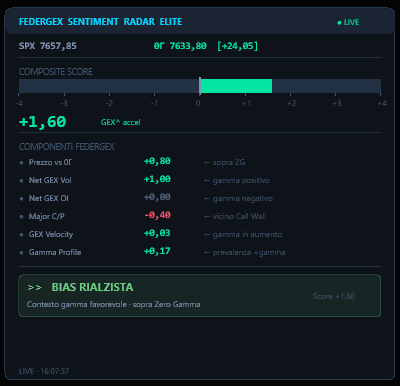Click the +0,17 component value
Image resolution: width=400 pixels, height=386 pixels.
coord(157,251)
